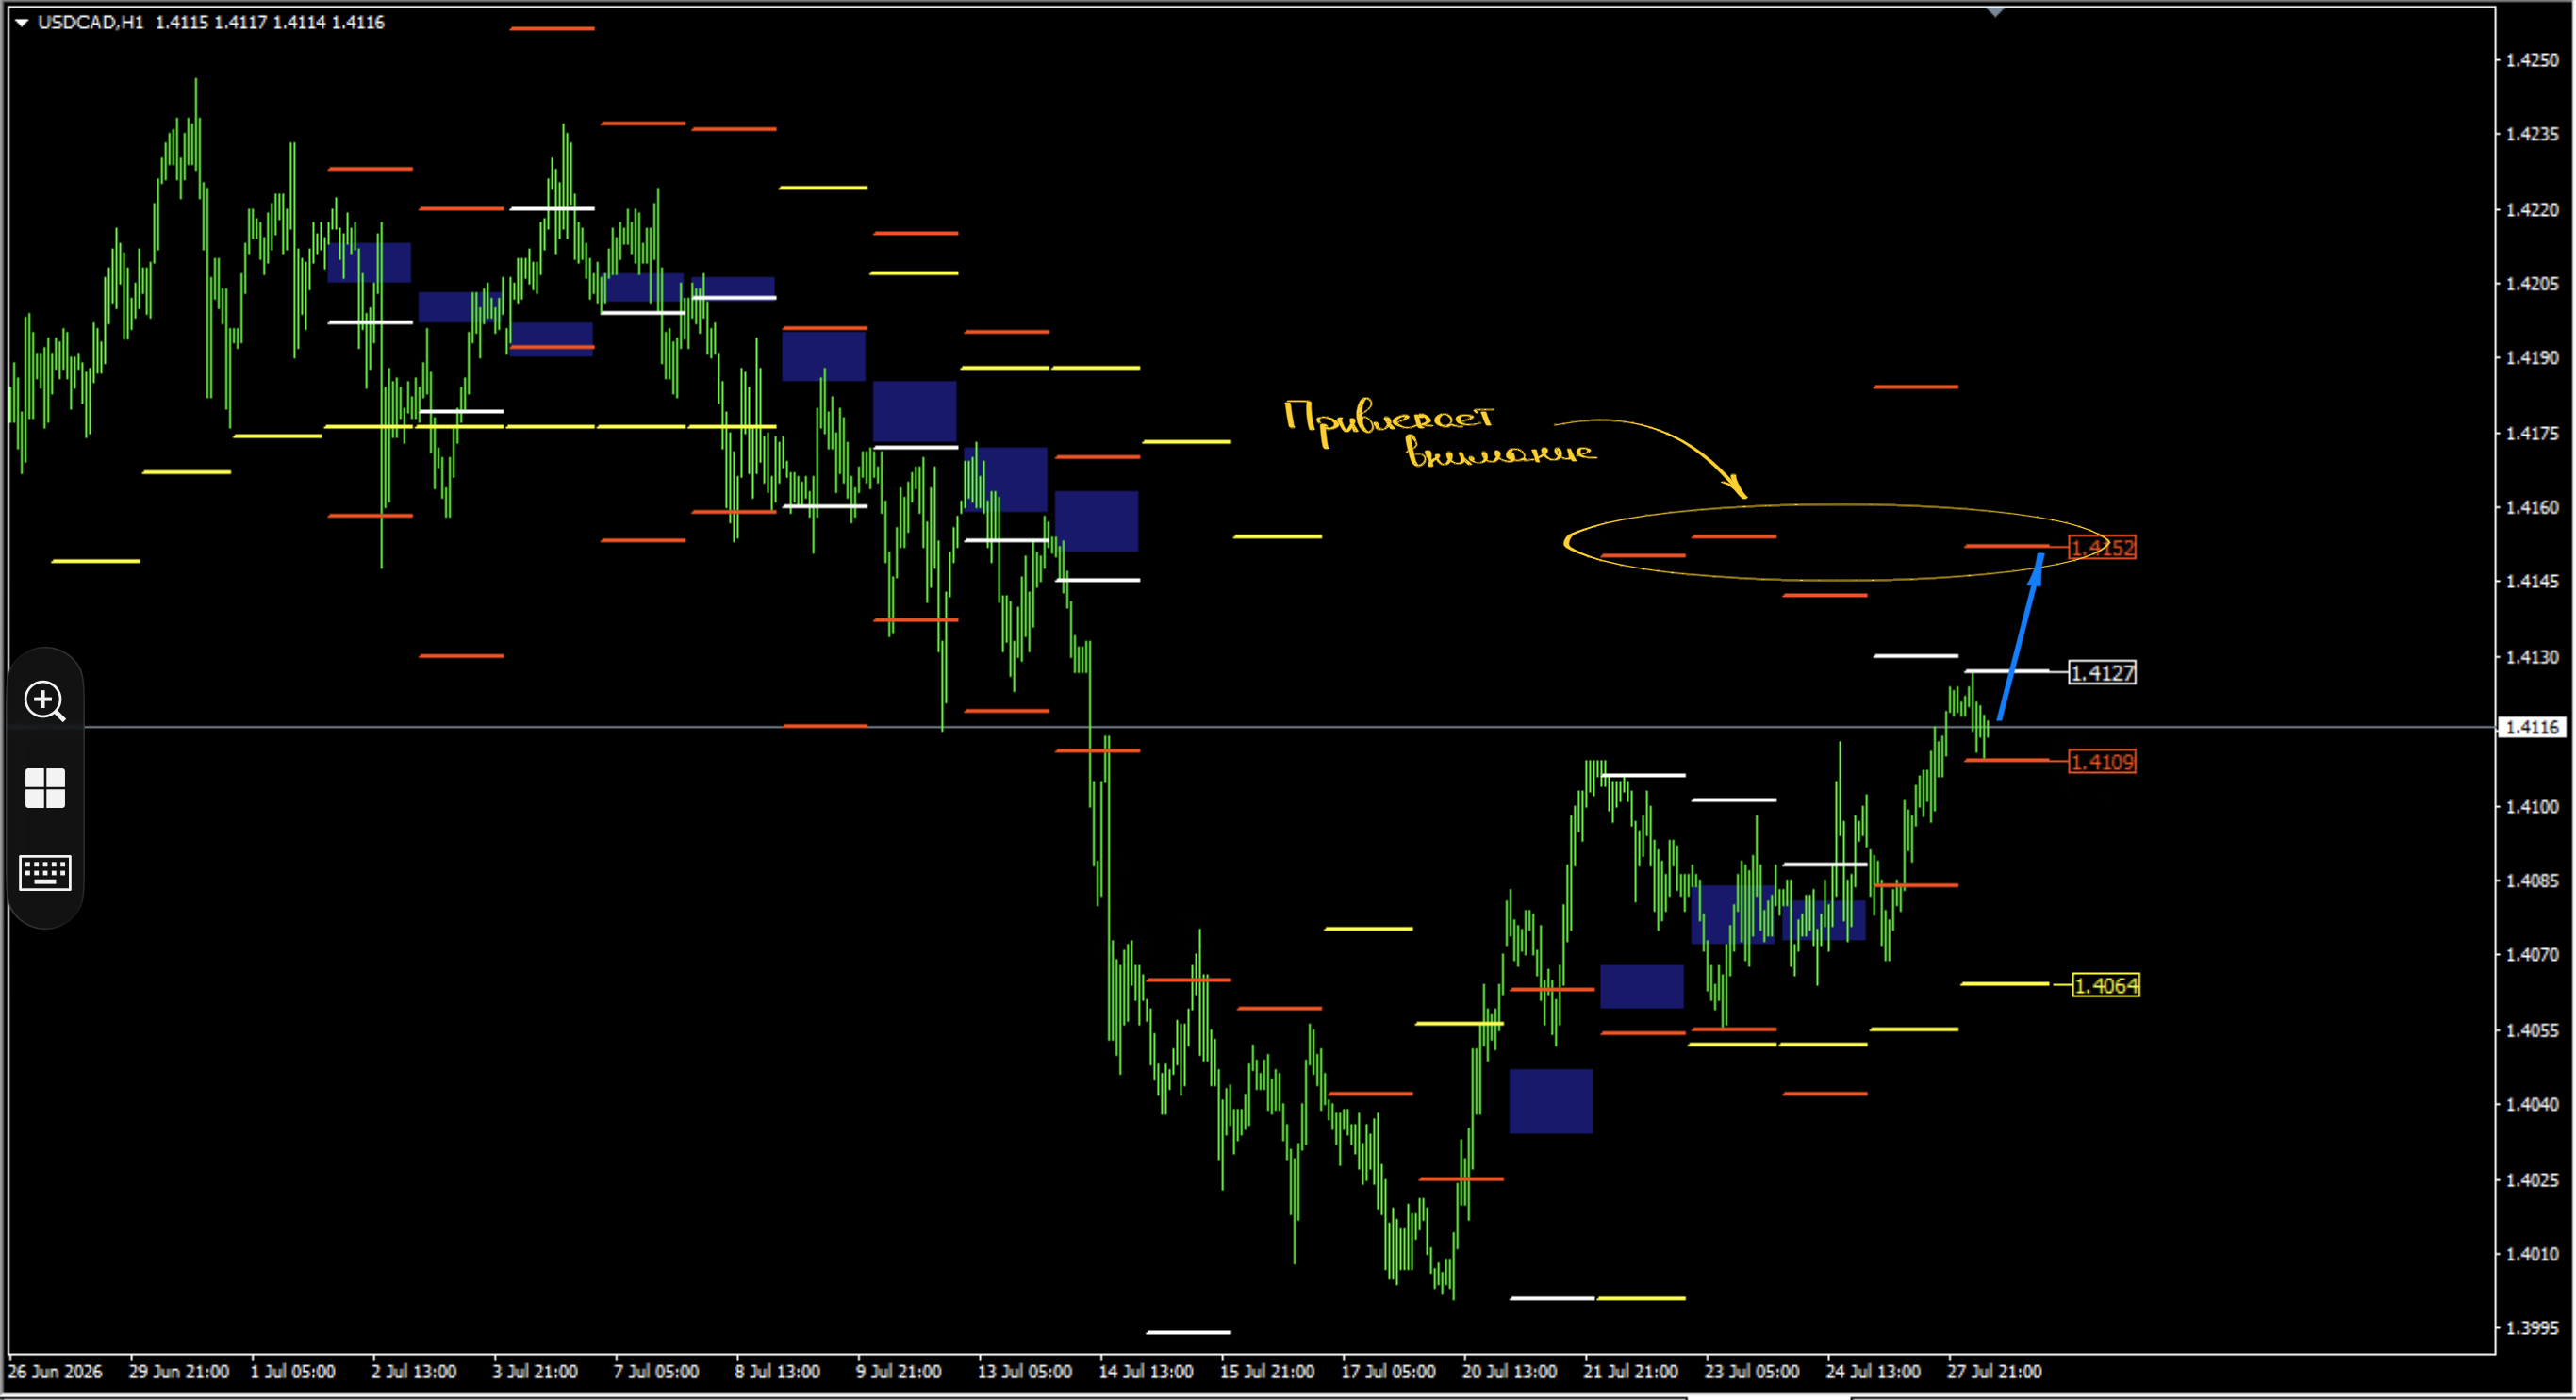Select the 1.4127 white price label
The width and height of the screenshot is (2576, 1400).
click(x=2102, y=672)
